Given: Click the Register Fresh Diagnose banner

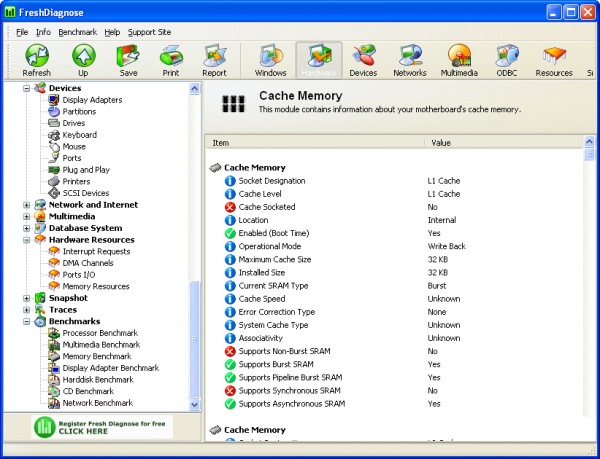Looking at the screenshot, I should [x=101, y=426].
